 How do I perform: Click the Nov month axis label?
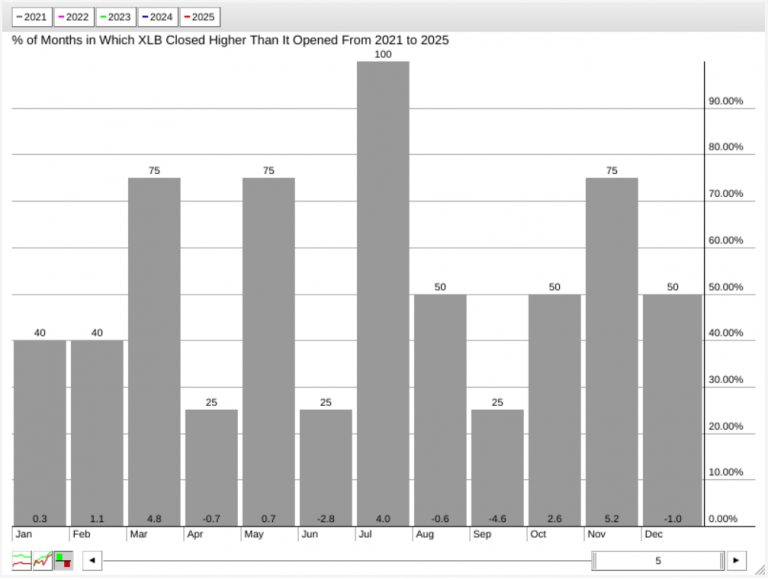(x=597, y=534)
